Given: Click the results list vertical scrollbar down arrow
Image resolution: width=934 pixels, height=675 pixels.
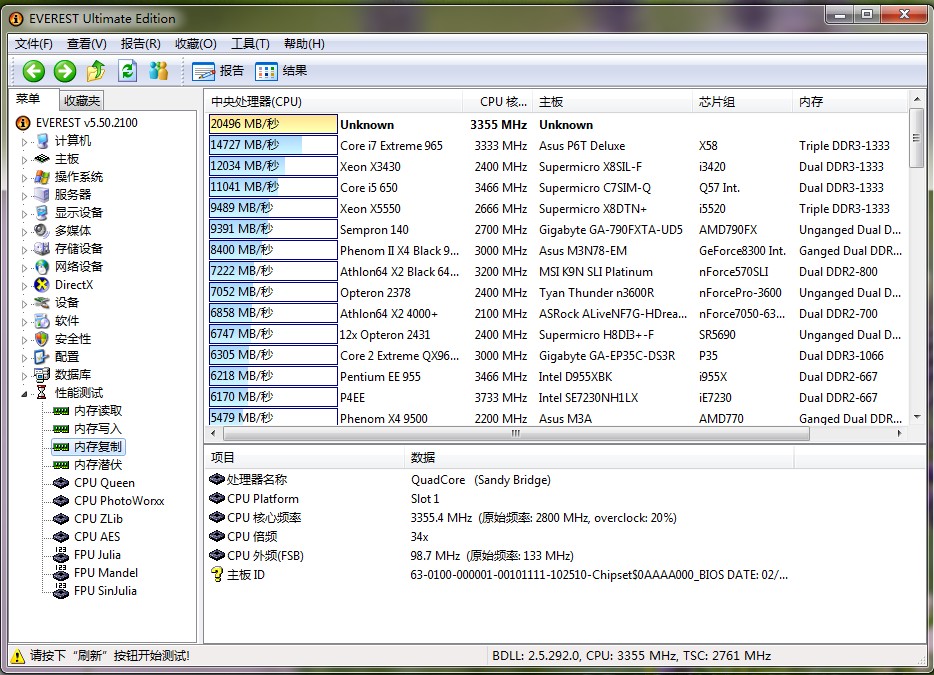Looking at the screenshot, I should pyautogui.click(x=917, y=417).
